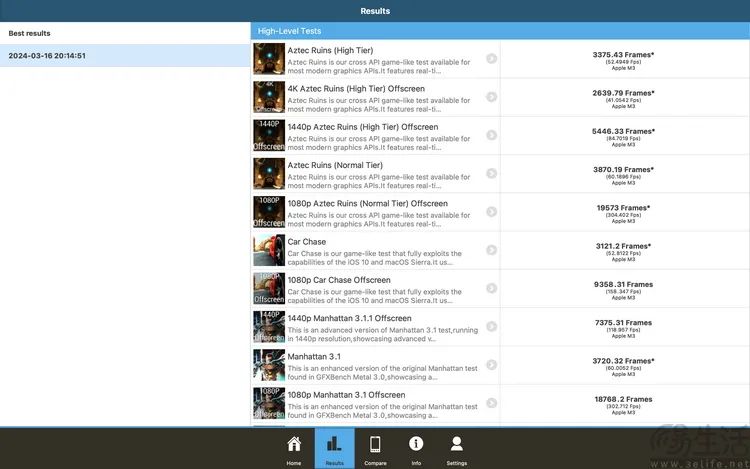Open details arrow for Aztec Ruins (Normal Tier)
750x469 pixels.
[x=491, y=173]
